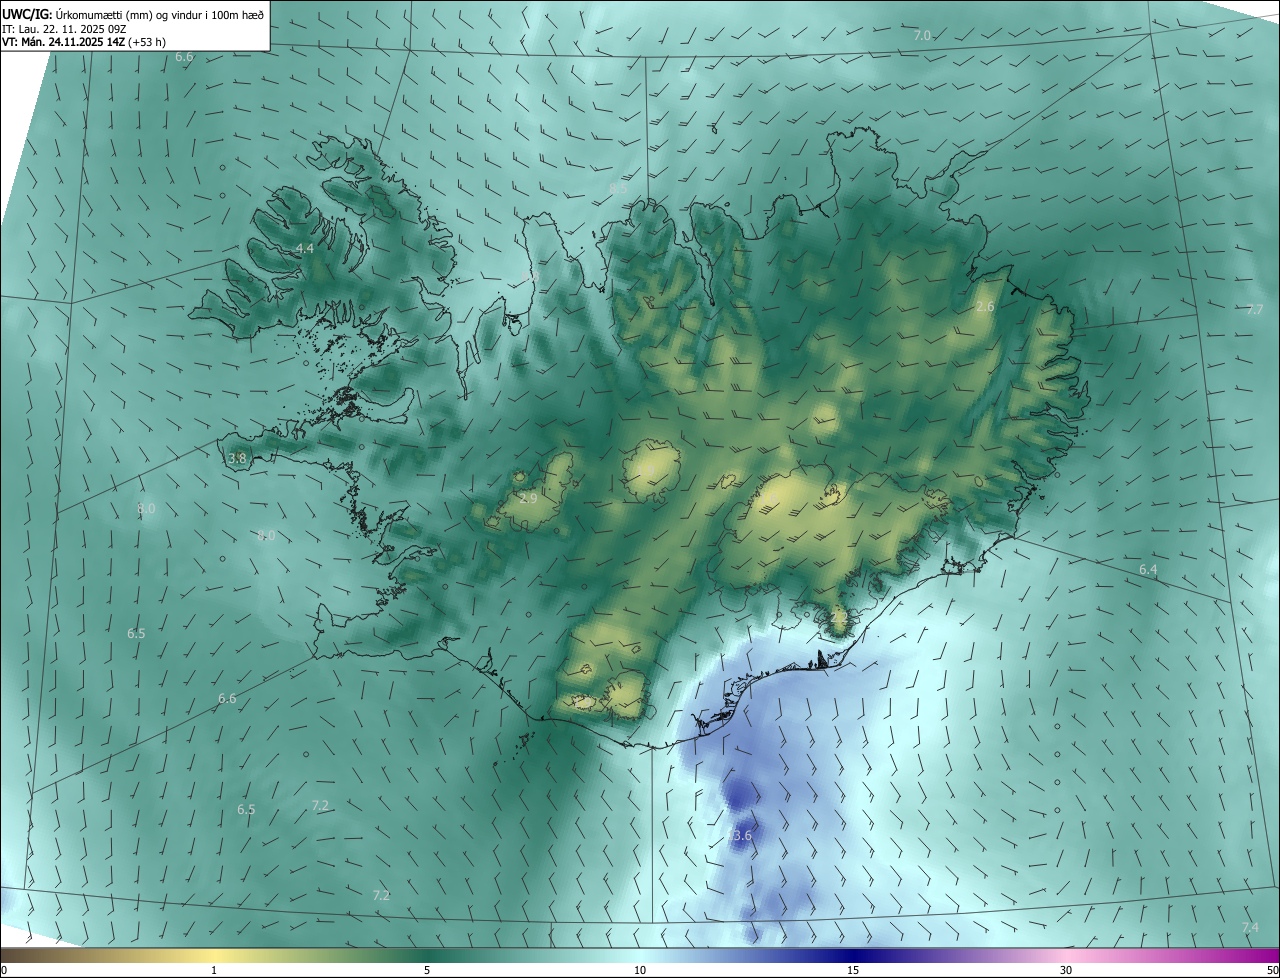The width and height of the screenshot is (1280, 978).
Task: Click the 2.2 value label near the south coast
Action: click(839, 619)
